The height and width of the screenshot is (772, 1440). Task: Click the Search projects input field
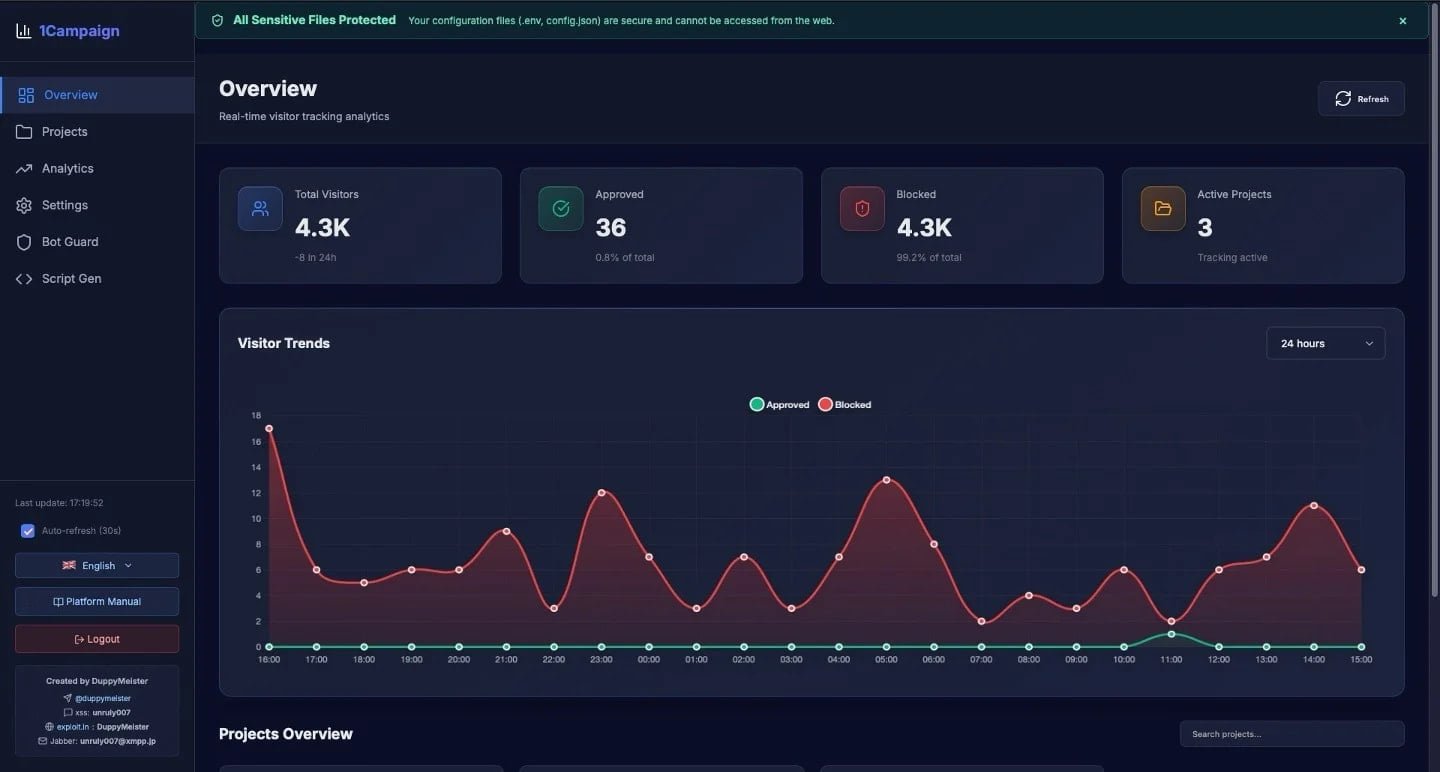pyautogui.click(x=1291, y=733)
